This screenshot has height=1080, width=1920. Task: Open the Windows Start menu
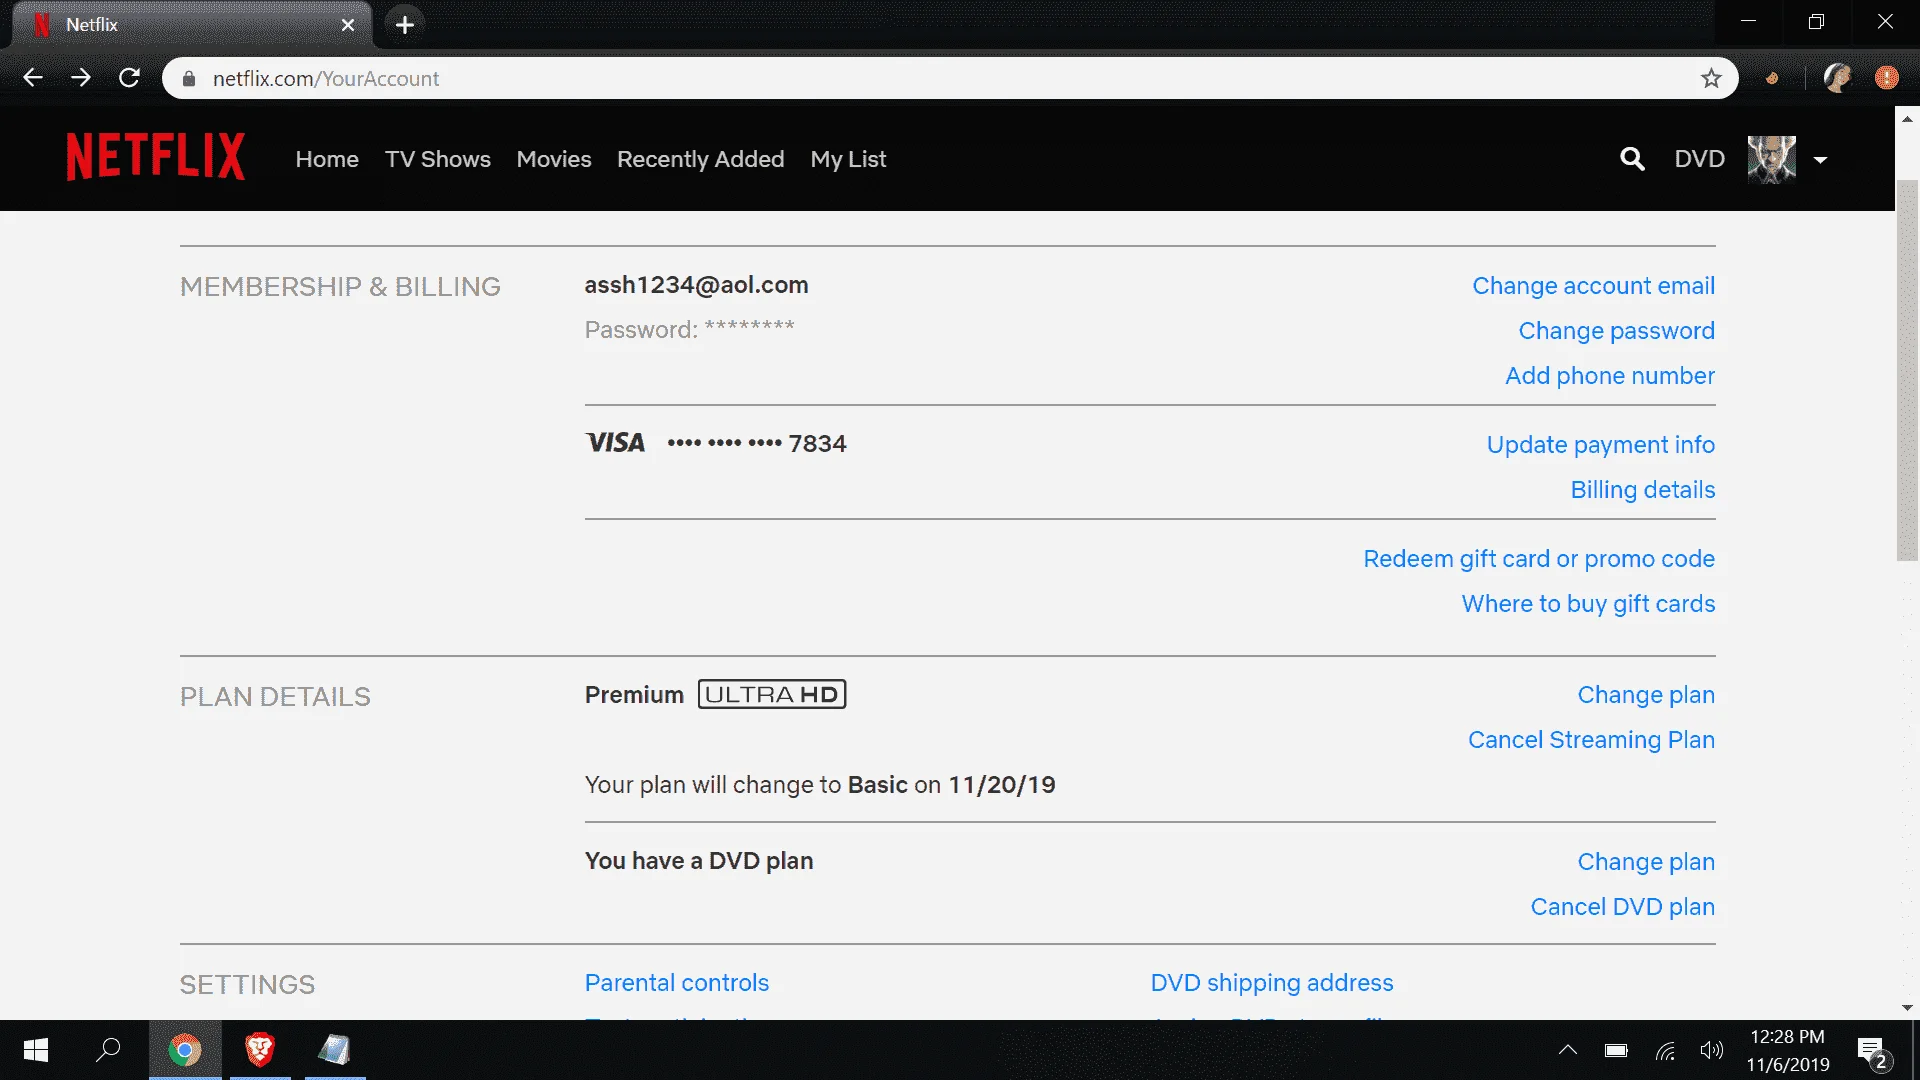pyautogui.click(x=36, y=1050)
